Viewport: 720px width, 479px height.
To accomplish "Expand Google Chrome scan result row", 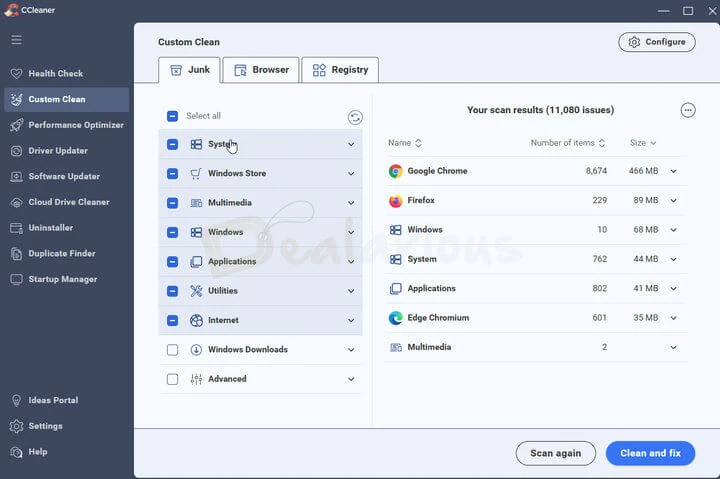I will 673,171.
